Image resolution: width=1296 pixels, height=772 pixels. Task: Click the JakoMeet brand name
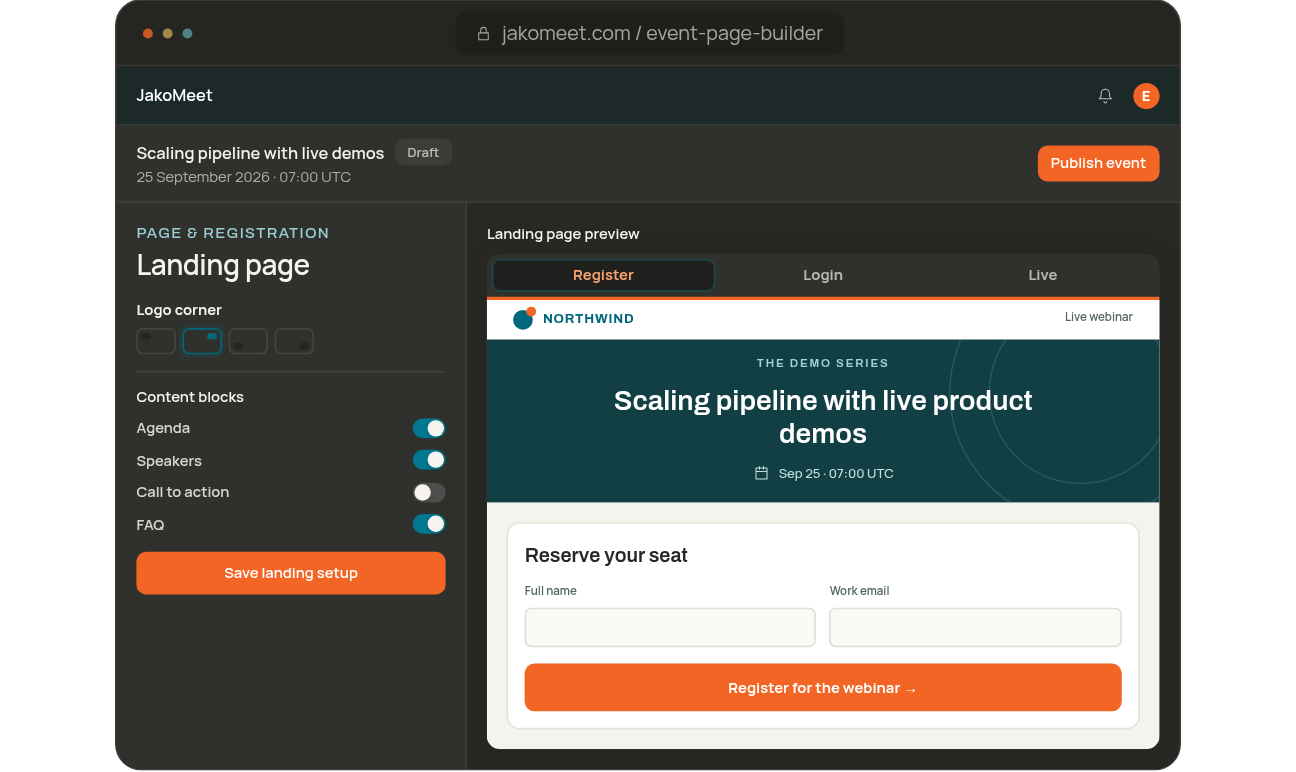pyautogui.click(x=175, y=96)
